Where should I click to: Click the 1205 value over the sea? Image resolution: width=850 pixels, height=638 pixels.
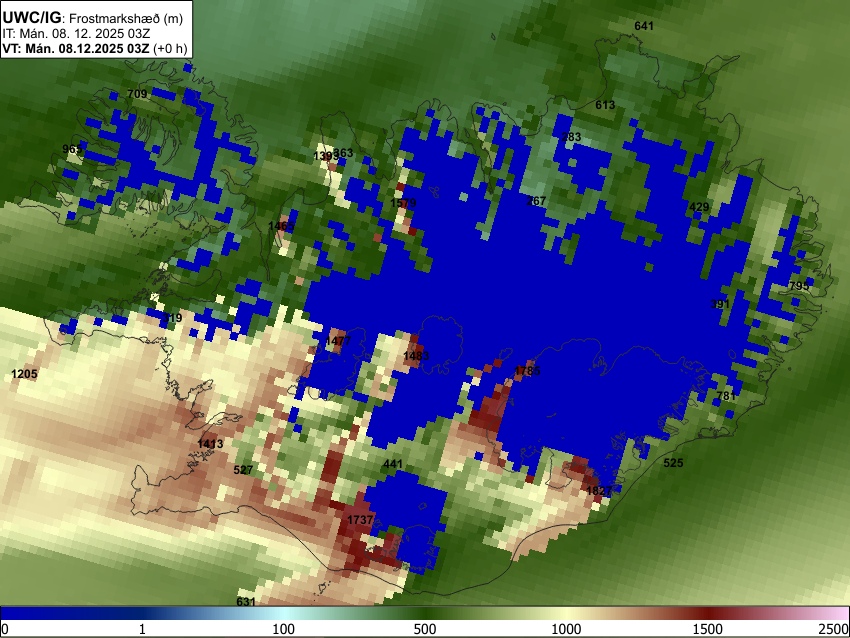tap(24, 374)
